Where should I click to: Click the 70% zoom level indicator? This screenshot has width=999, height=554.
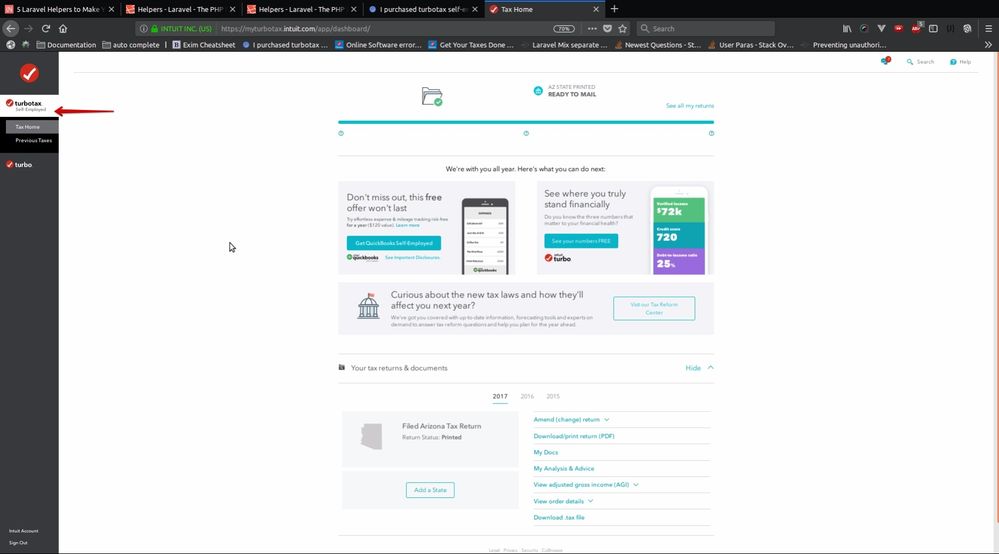(x=563, y=29)
